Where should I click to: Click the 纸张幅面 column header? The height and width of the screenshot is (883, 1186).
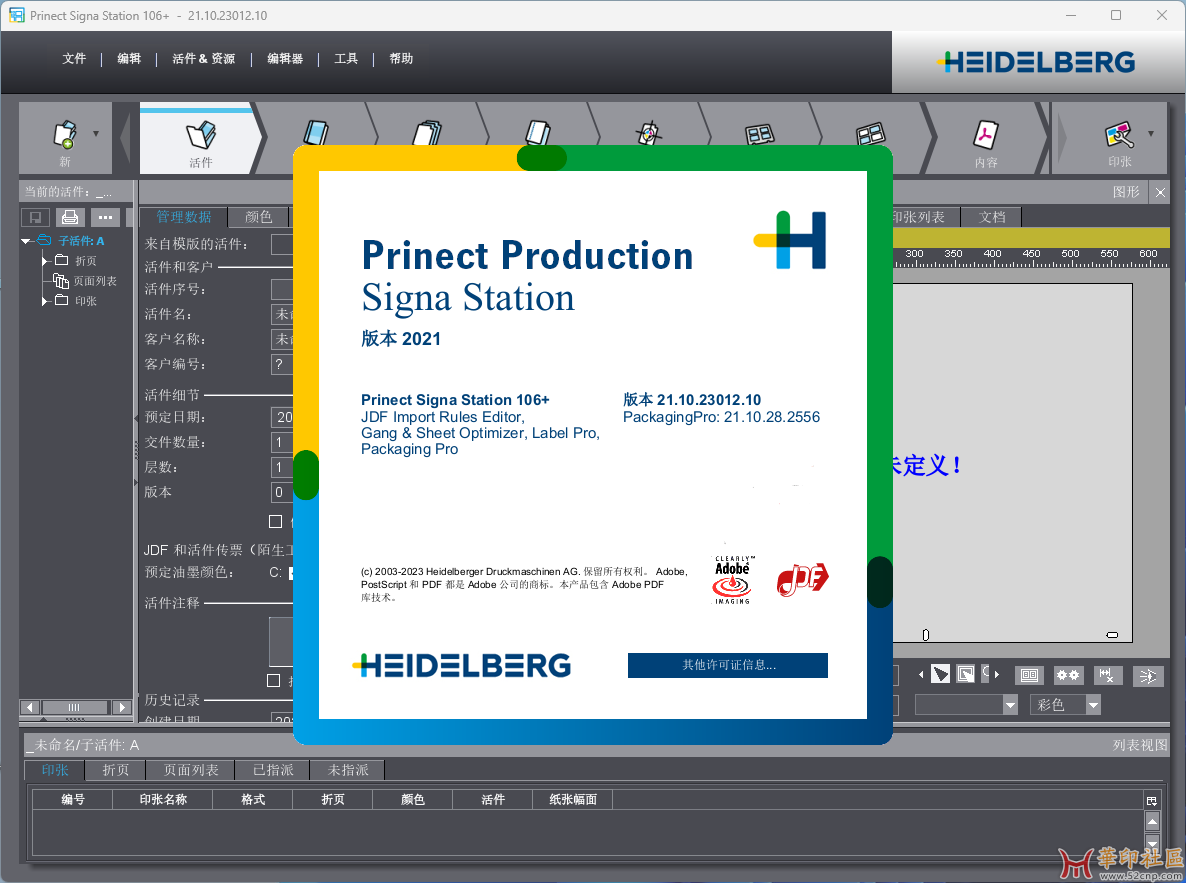click(573, 799)
